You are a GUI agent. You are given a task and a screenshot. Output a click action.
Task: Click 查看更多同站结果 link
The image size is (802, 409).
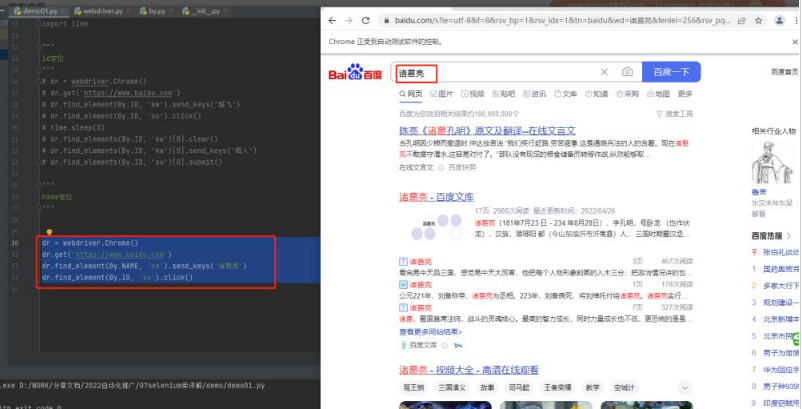pyautogui.click(x=431, y=332)
